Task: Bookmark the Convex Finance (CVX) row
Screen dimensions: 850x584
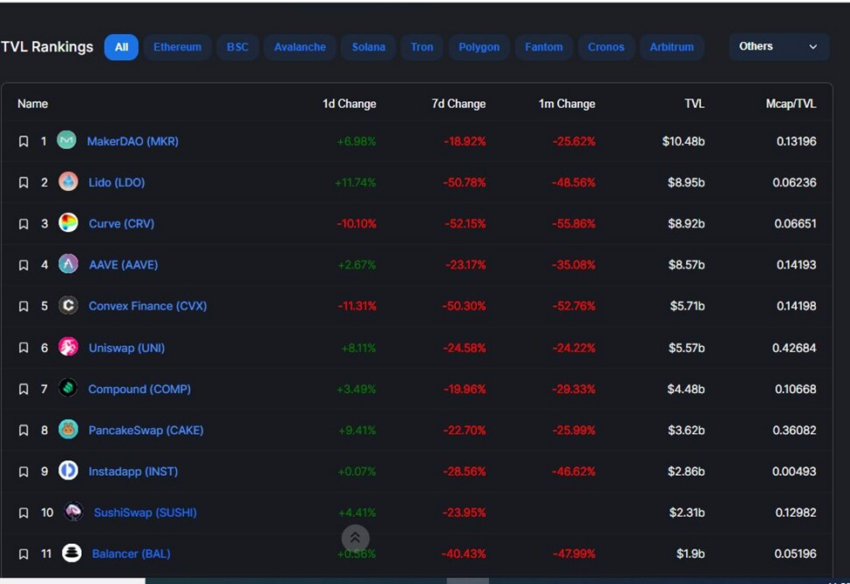Action: click(23, 306)
